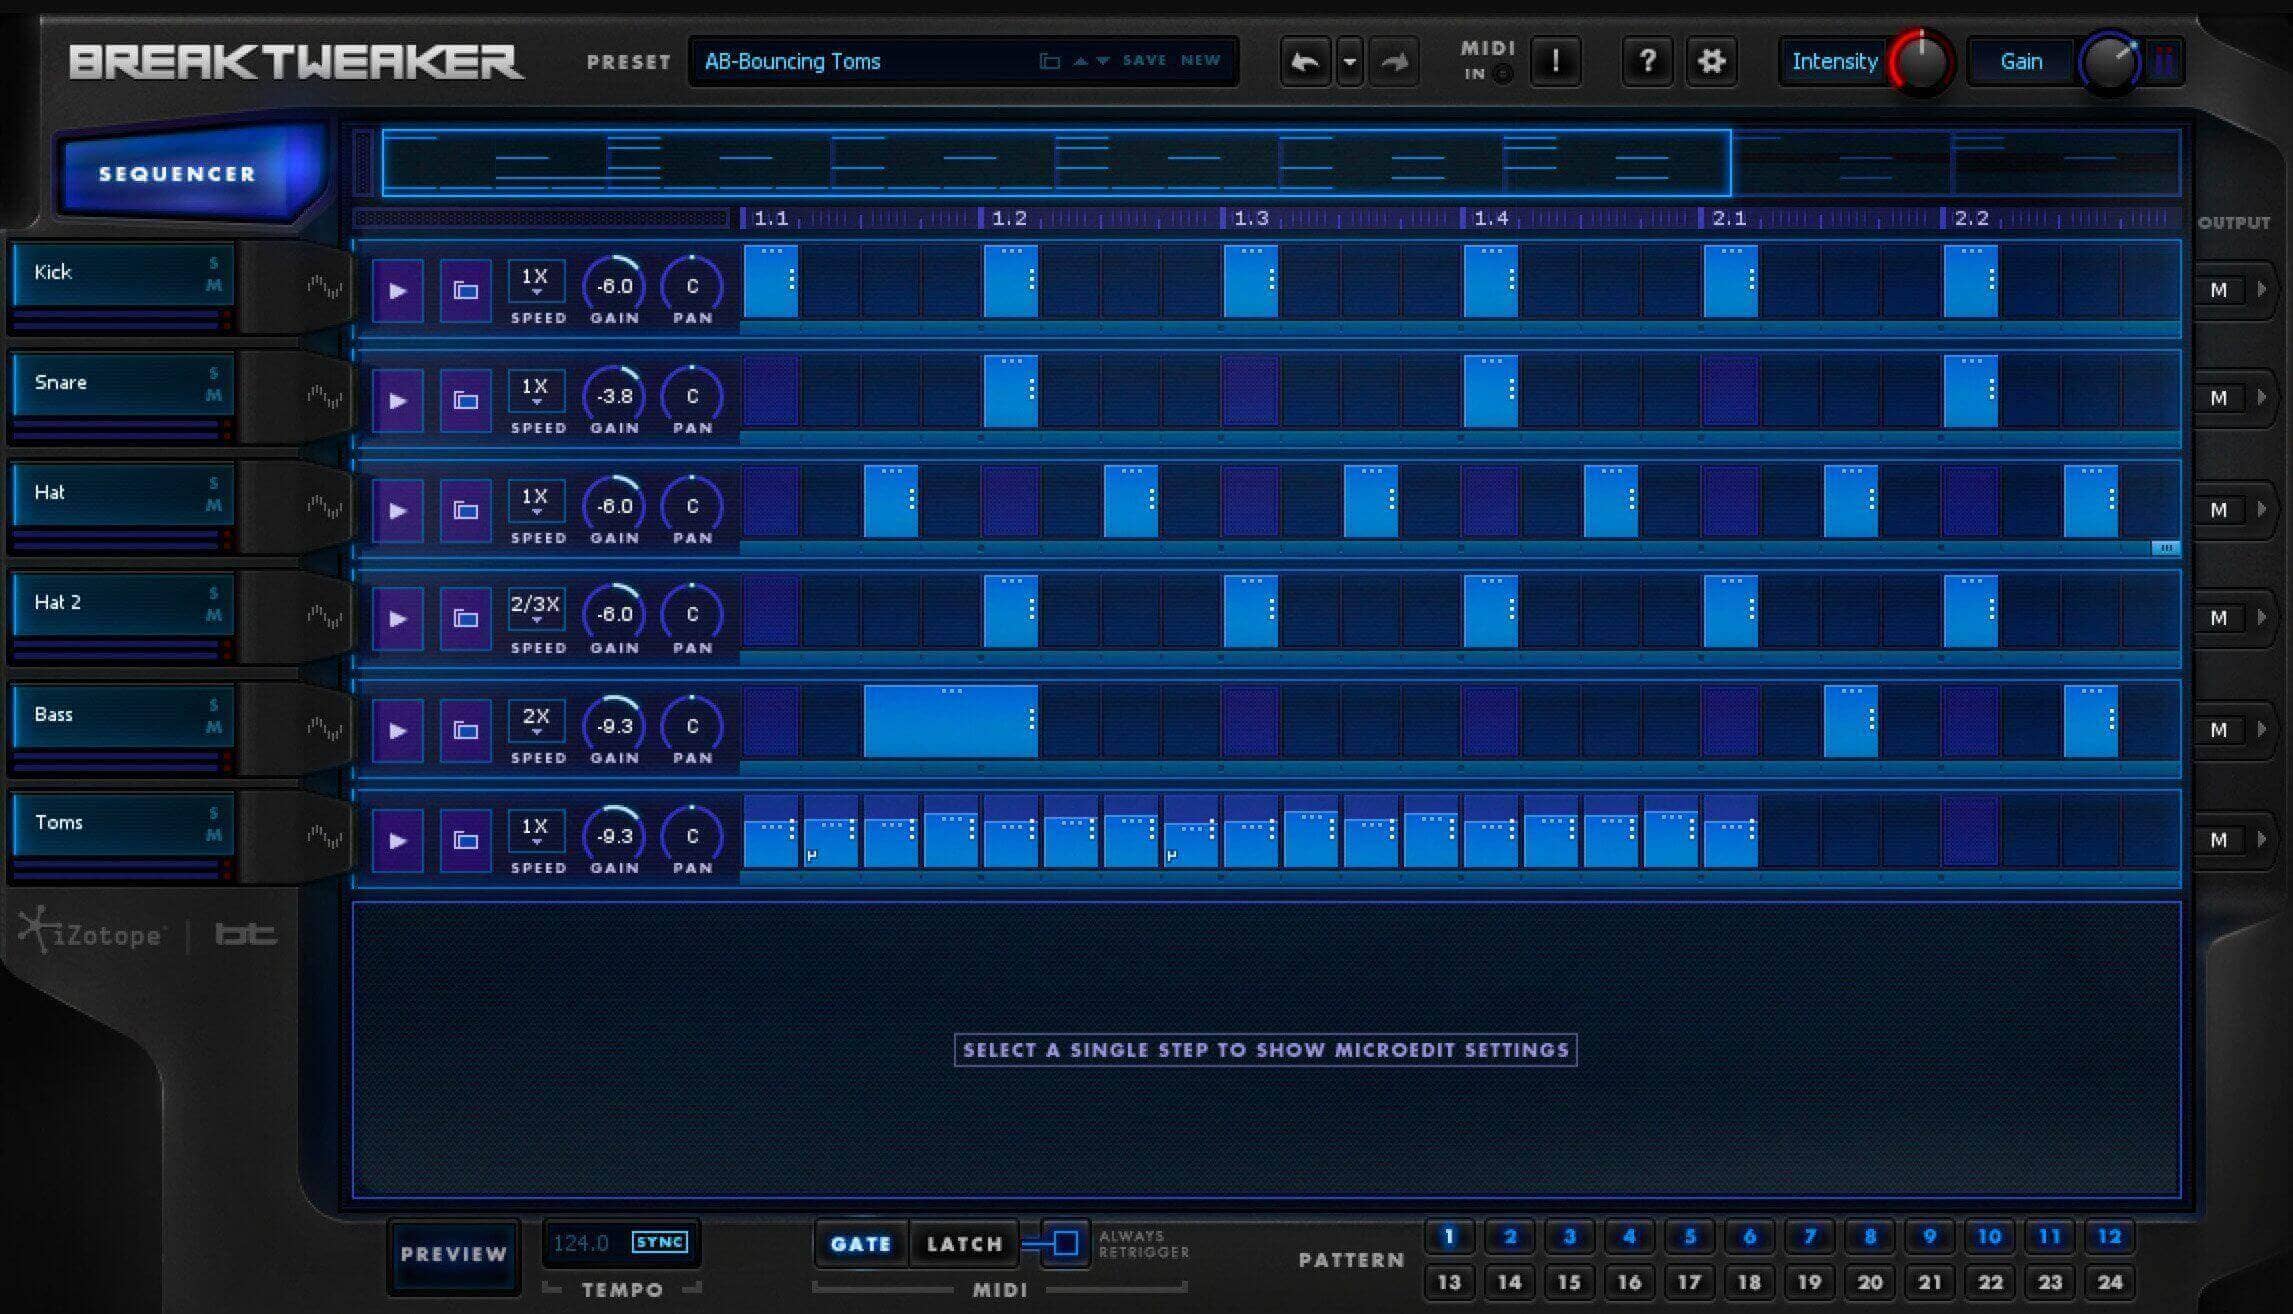Viewport: 2293px width, 1314px height.
Task: Click the MIDI panic exclamation button
Action: coord(1555,62)
